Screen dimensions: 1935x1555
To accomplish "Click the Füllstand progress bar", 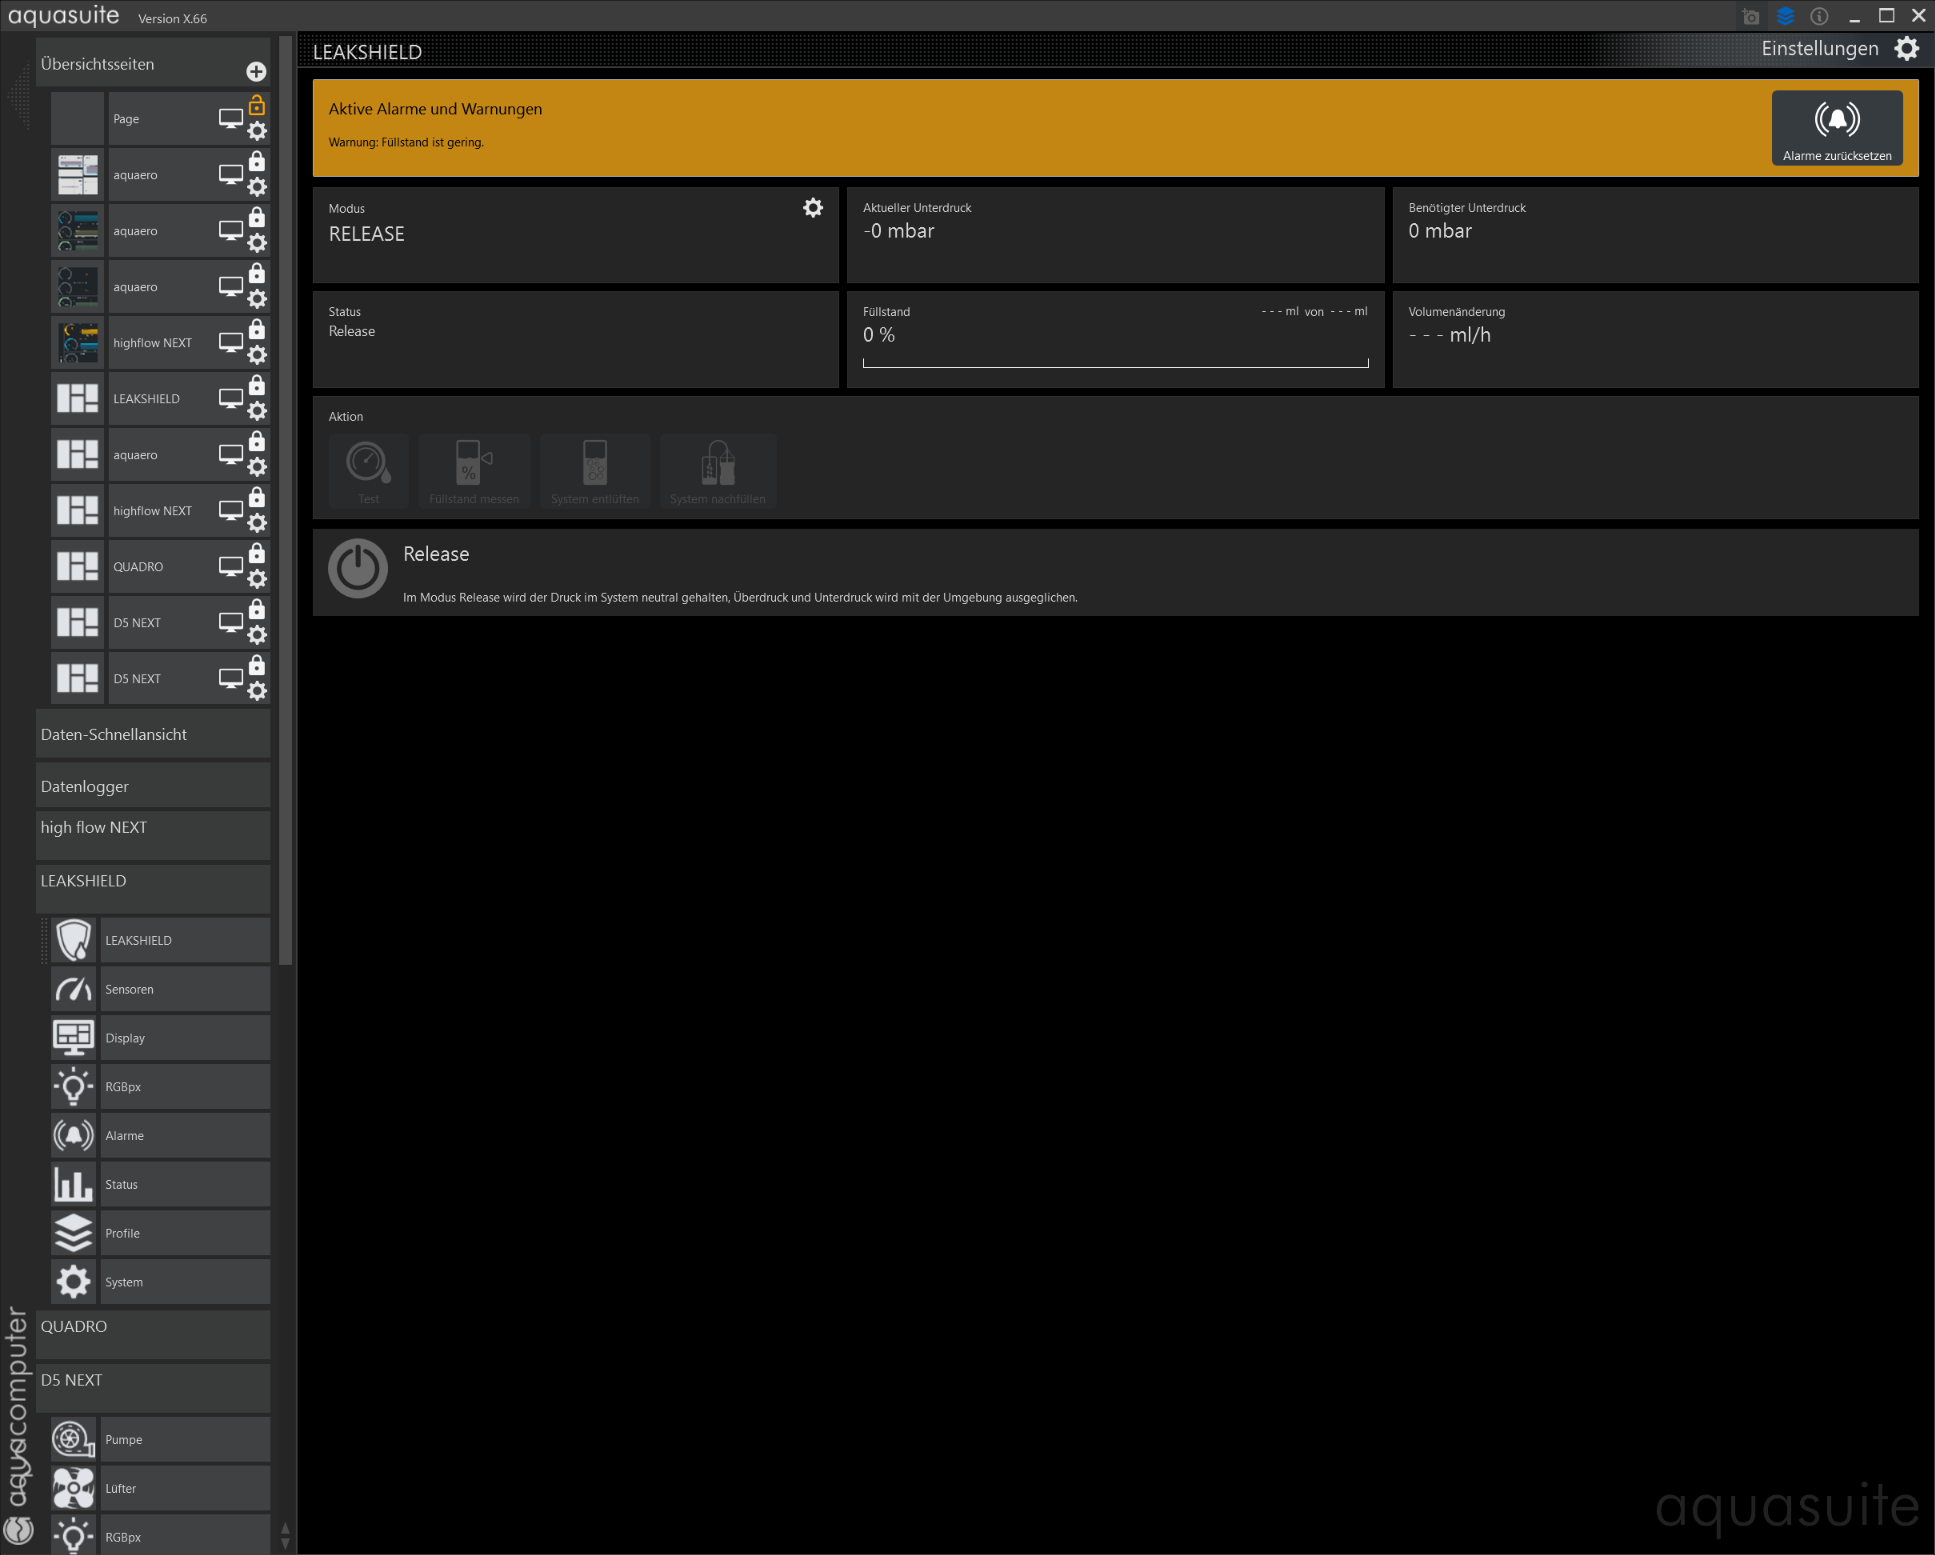I will pyautogui.click(x=1115, y=363).
